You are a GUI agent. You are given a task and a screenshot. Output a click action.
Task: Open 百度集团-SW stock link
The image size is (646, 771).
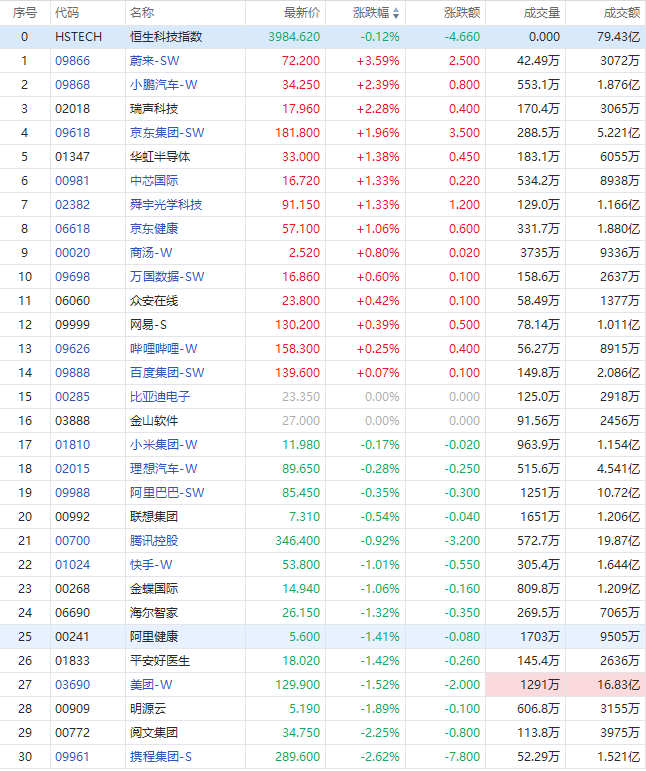(x=167, y=373)
